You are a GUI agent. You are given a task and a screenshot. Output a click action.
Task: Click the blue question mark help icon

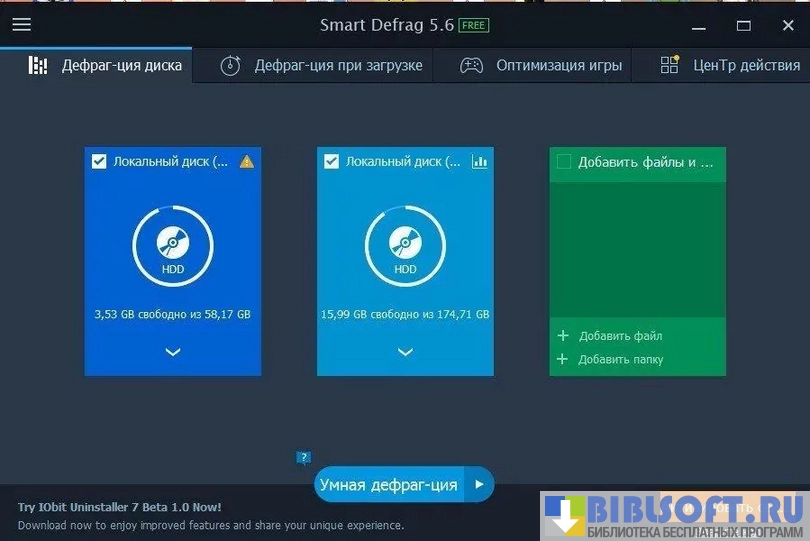(304, 458)
